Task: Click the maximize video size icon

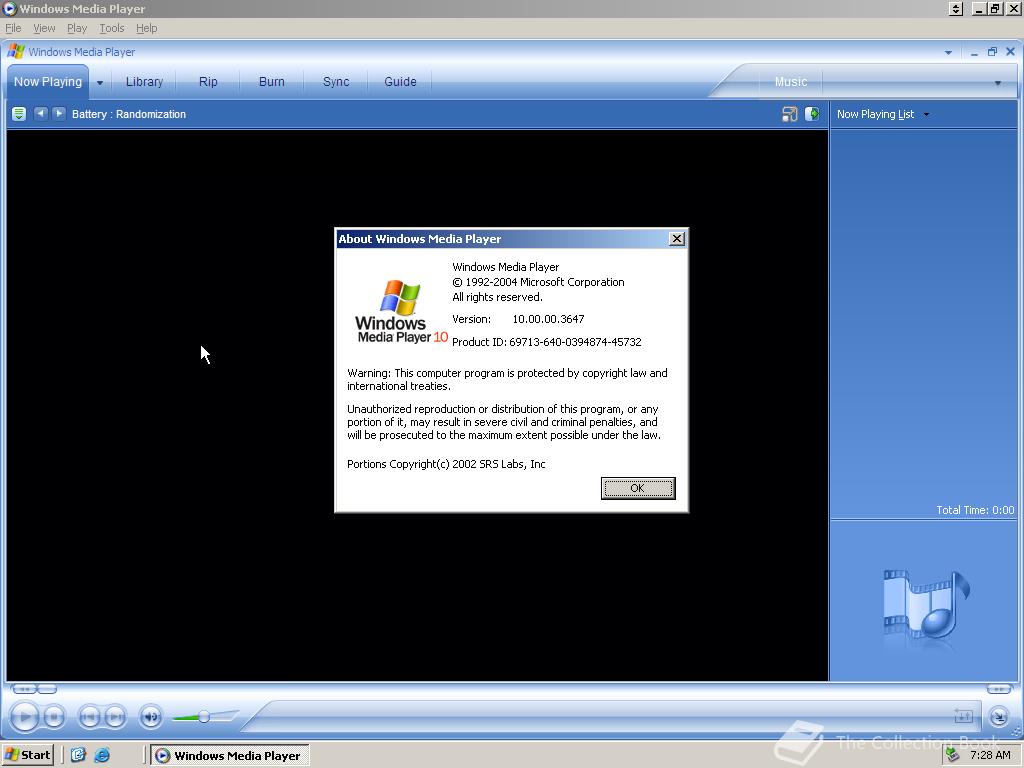Action: pyautogui.click(x=789, y=113)
